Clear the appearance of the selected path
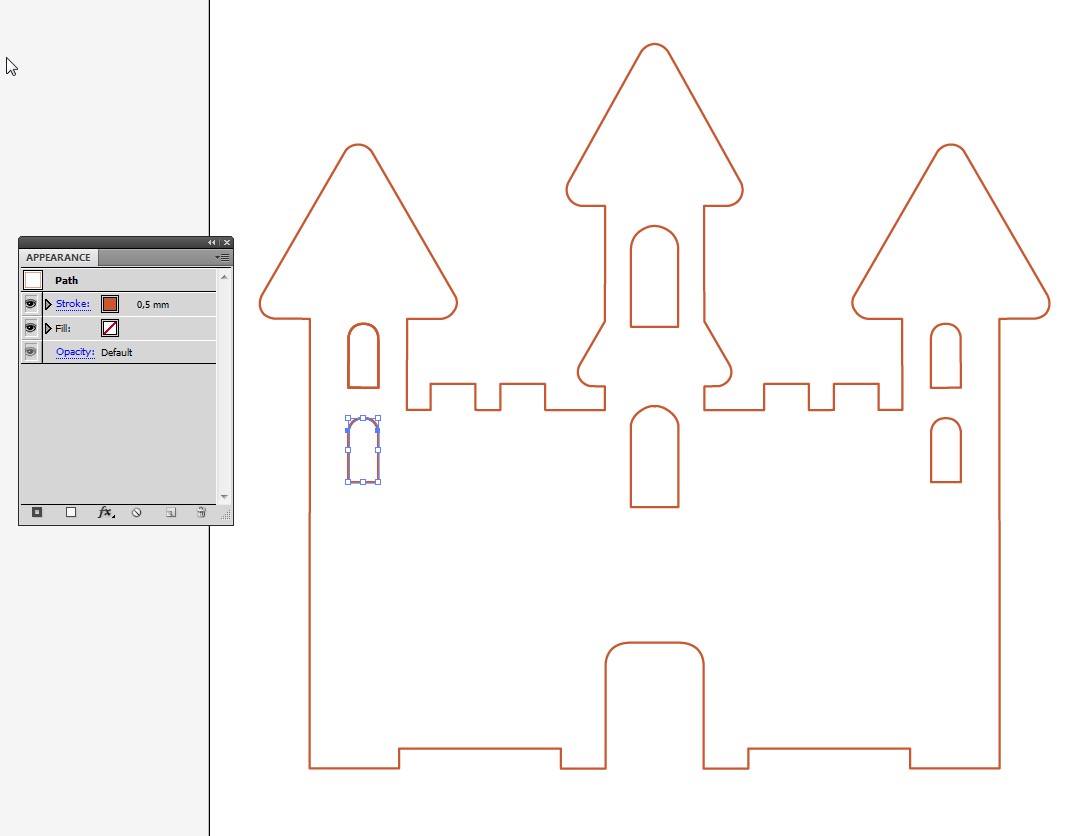 tap(136, 512)
